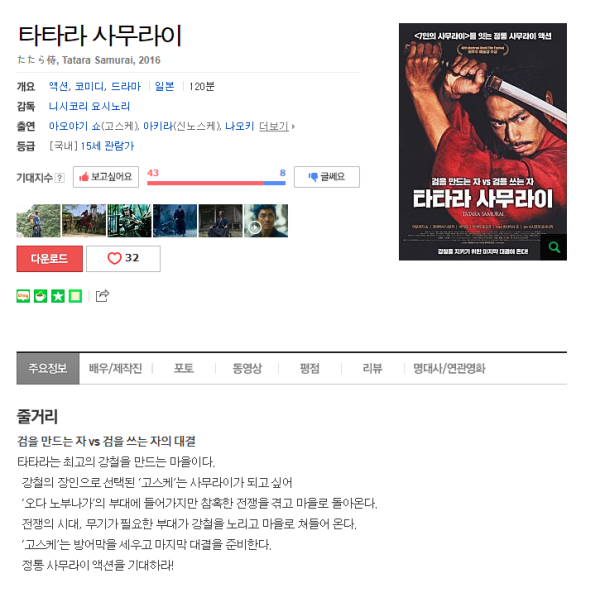Open the share arrow icon
This screenshot has height=592, width=600.
102,296
